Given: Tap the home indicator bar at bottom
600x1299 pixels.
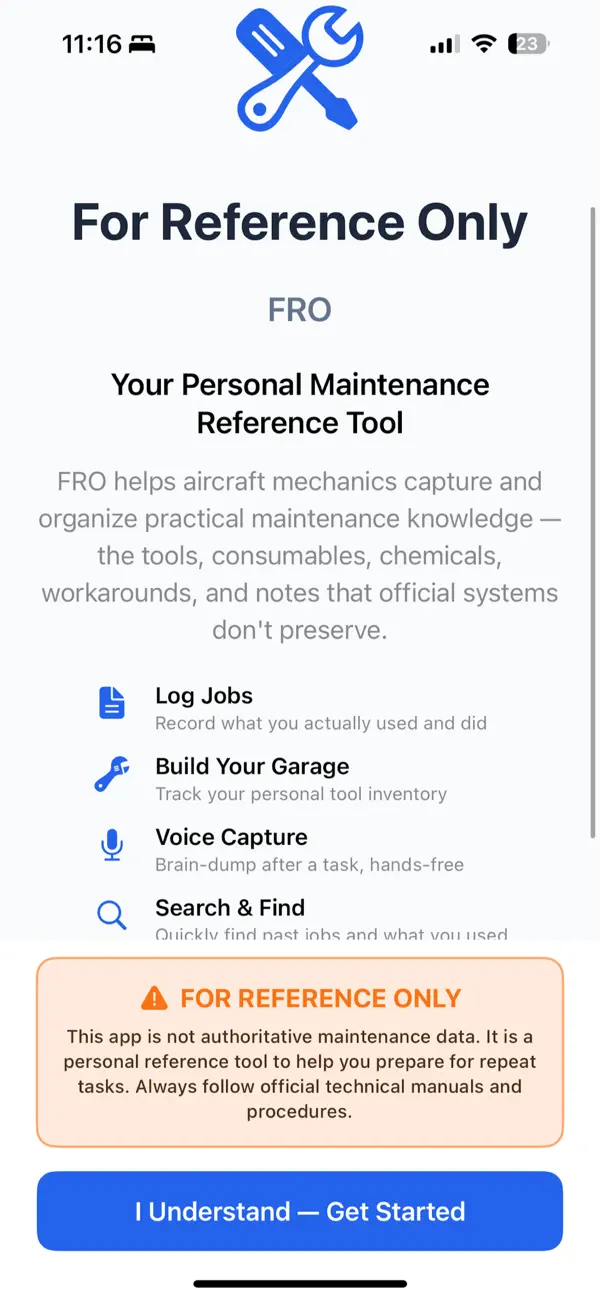Looking at the screenshot, I should click(x=299, y=1283).
